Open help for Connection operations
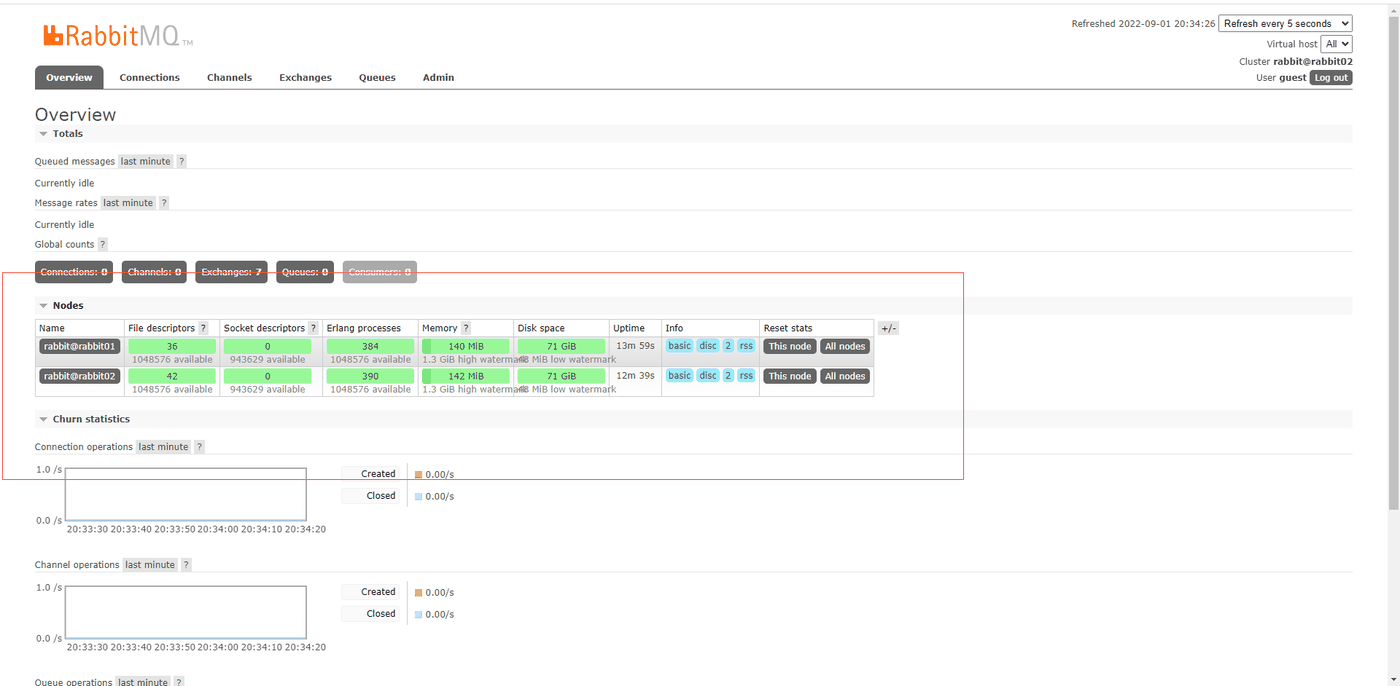Screen dimensions: 1400x686 click(199, 447)
